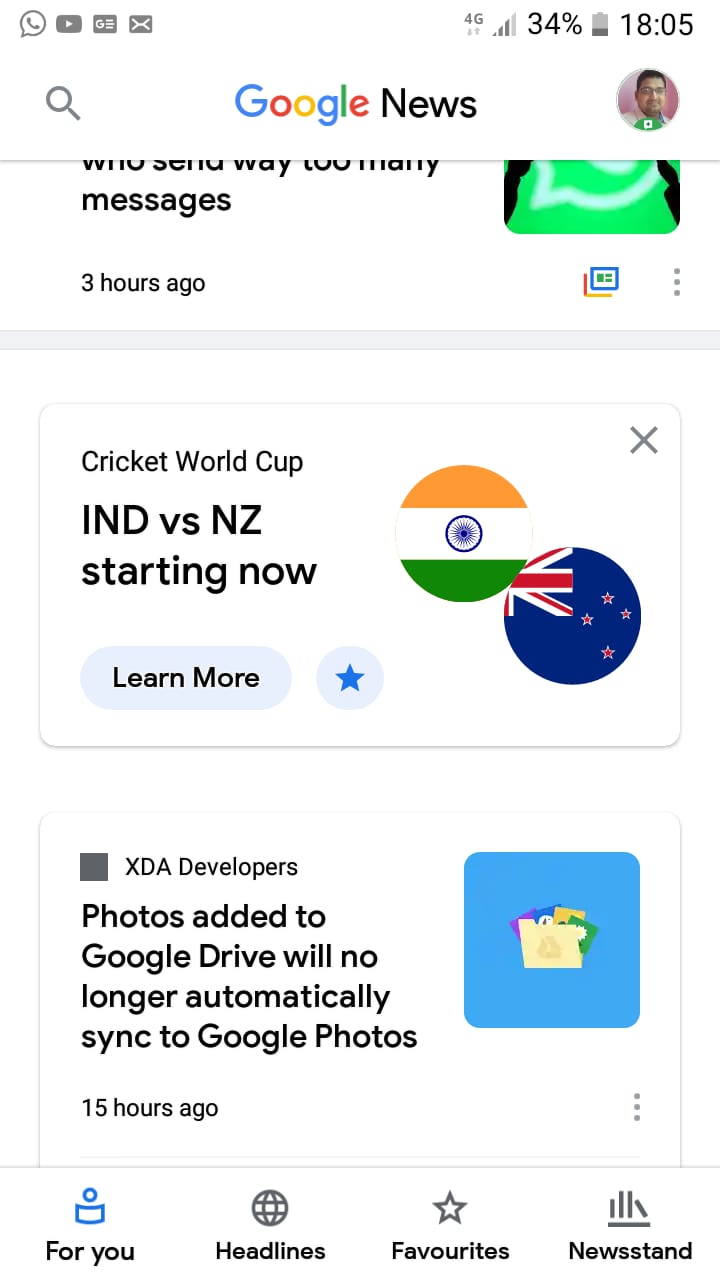720x1280 pixels.
Task: Tap Learn More about IND vs NZ
Action: coord(186,678)
